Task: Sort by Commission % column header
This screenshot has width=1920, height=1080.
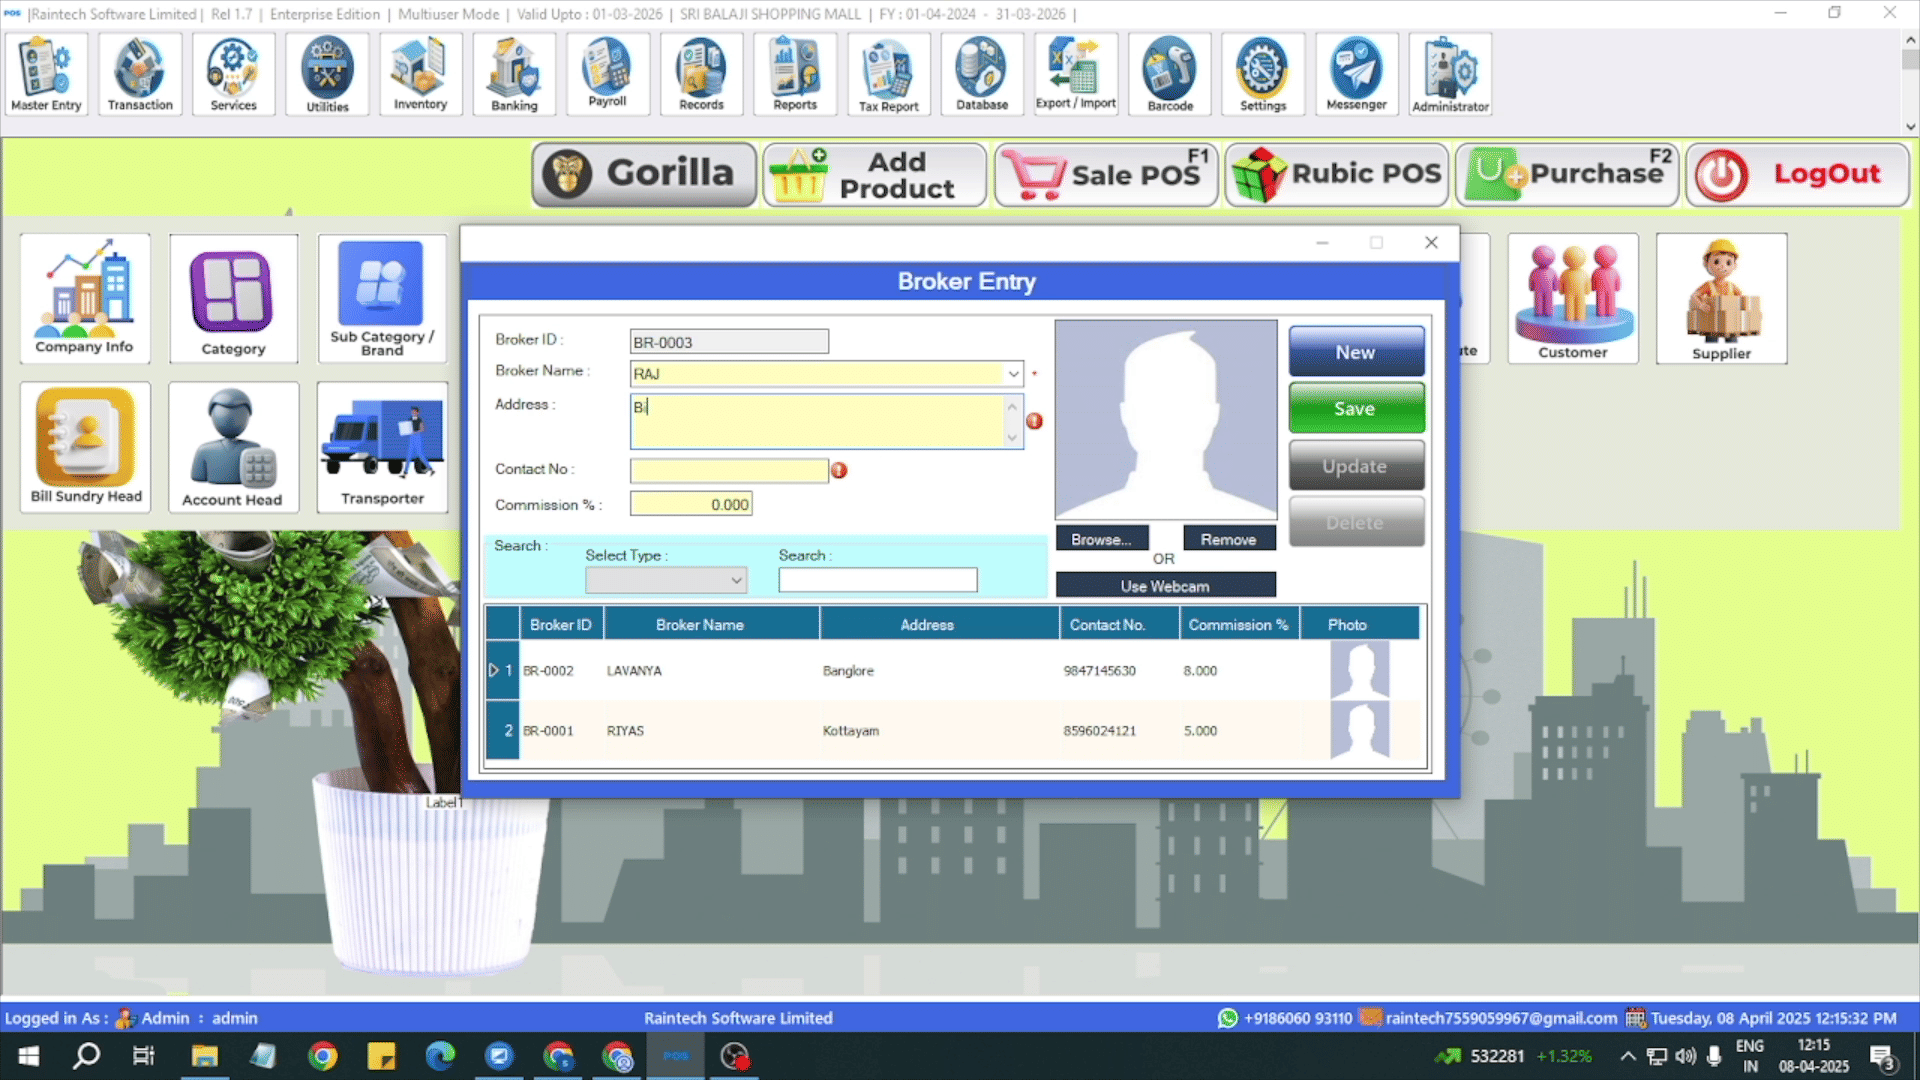Action: pyautogui.click(x=1238, y=625)
